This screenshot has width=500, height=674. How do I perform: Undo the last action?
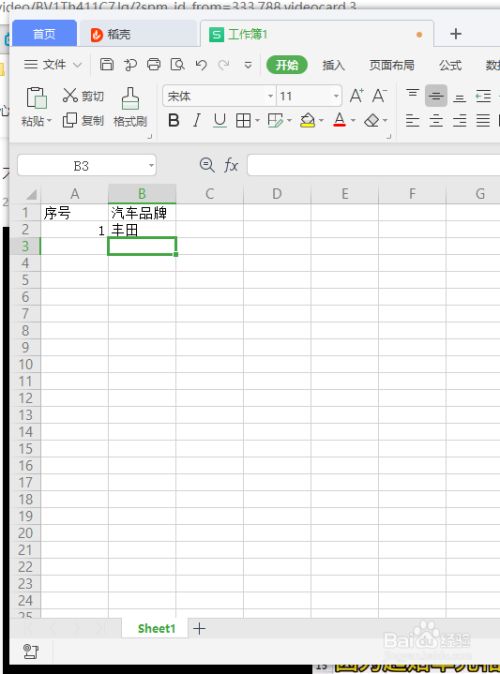coord(201,64)
